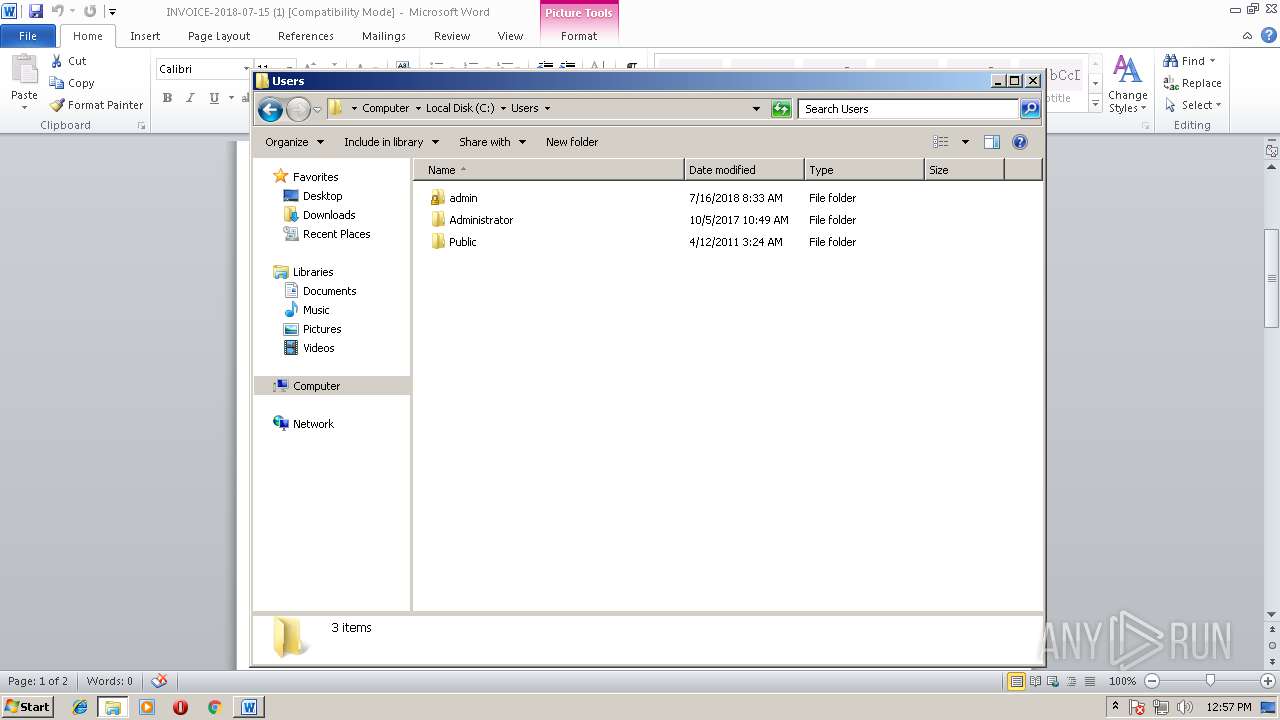
Task: Go back with Explorer's Back arrow
Action: (270, 109)
